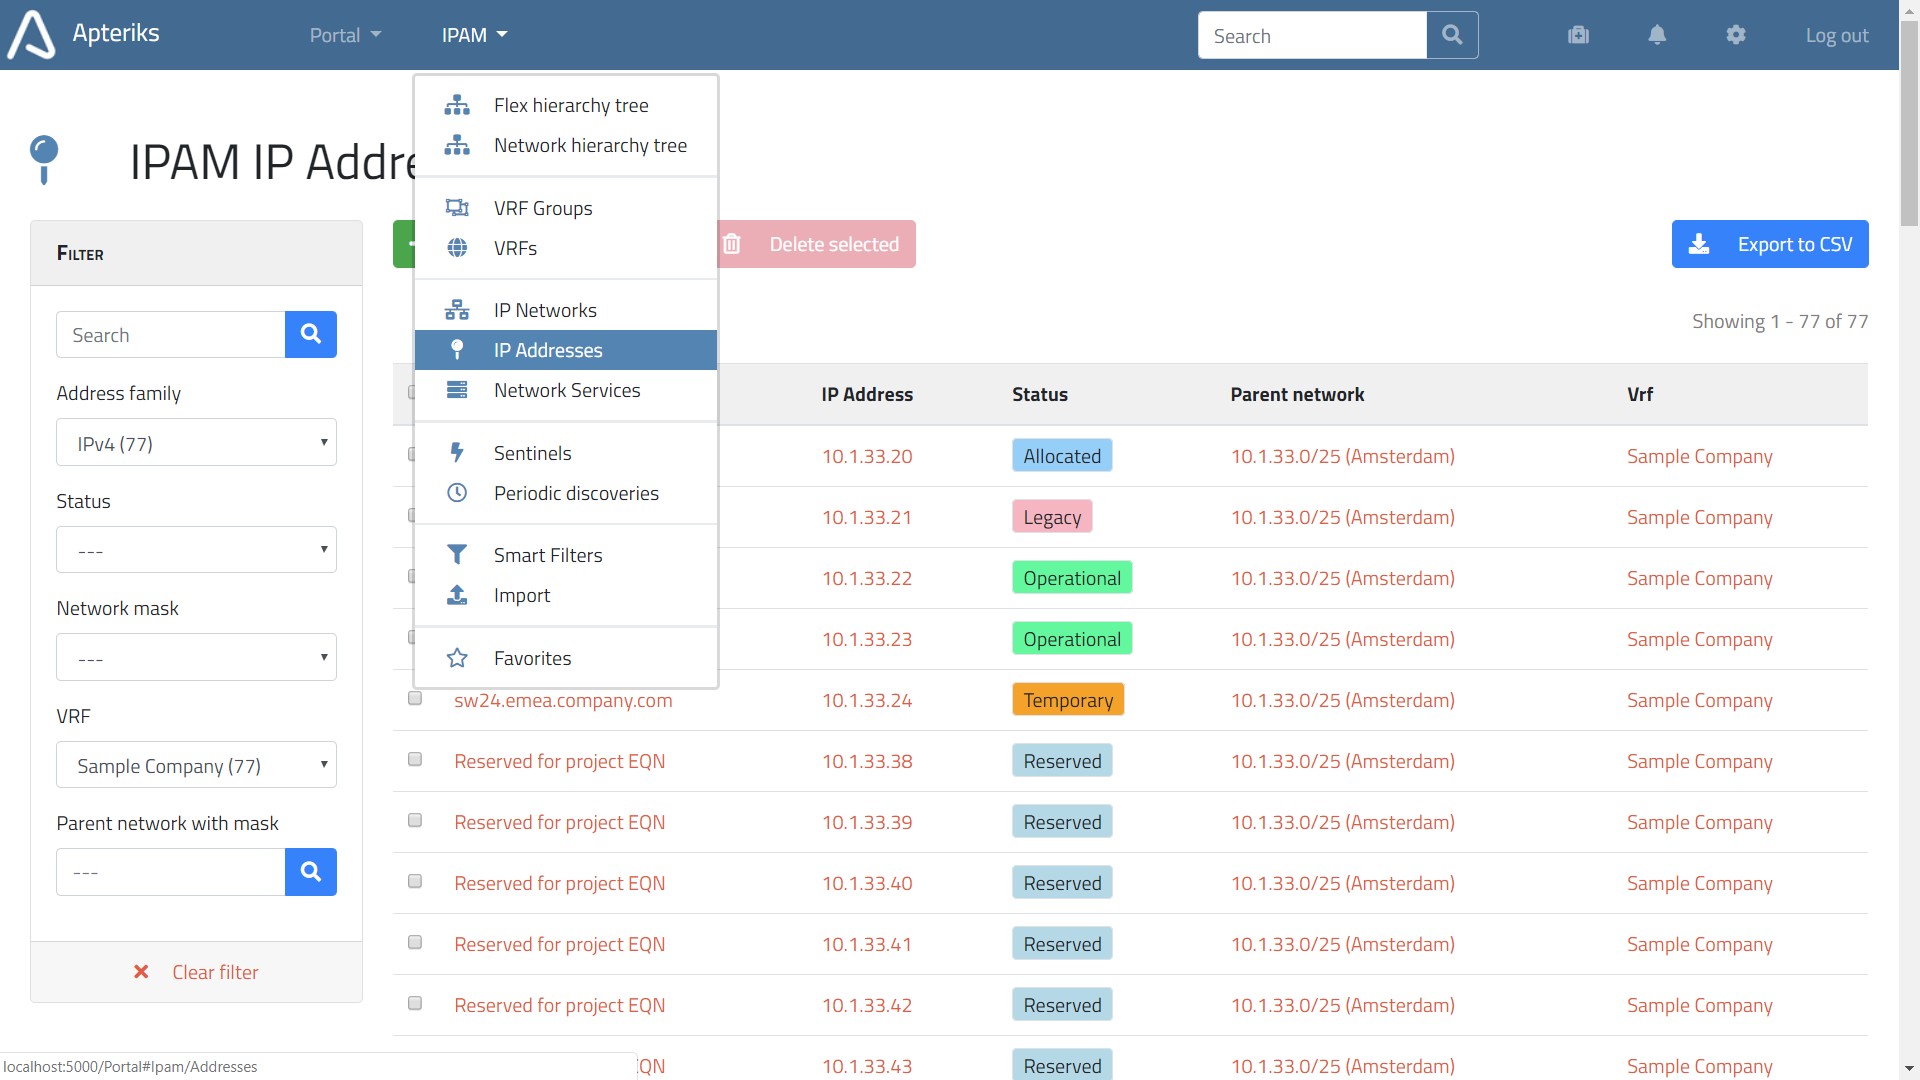Click parent network lookup magnifier button

pyautogui.click(x=310, y=872)
